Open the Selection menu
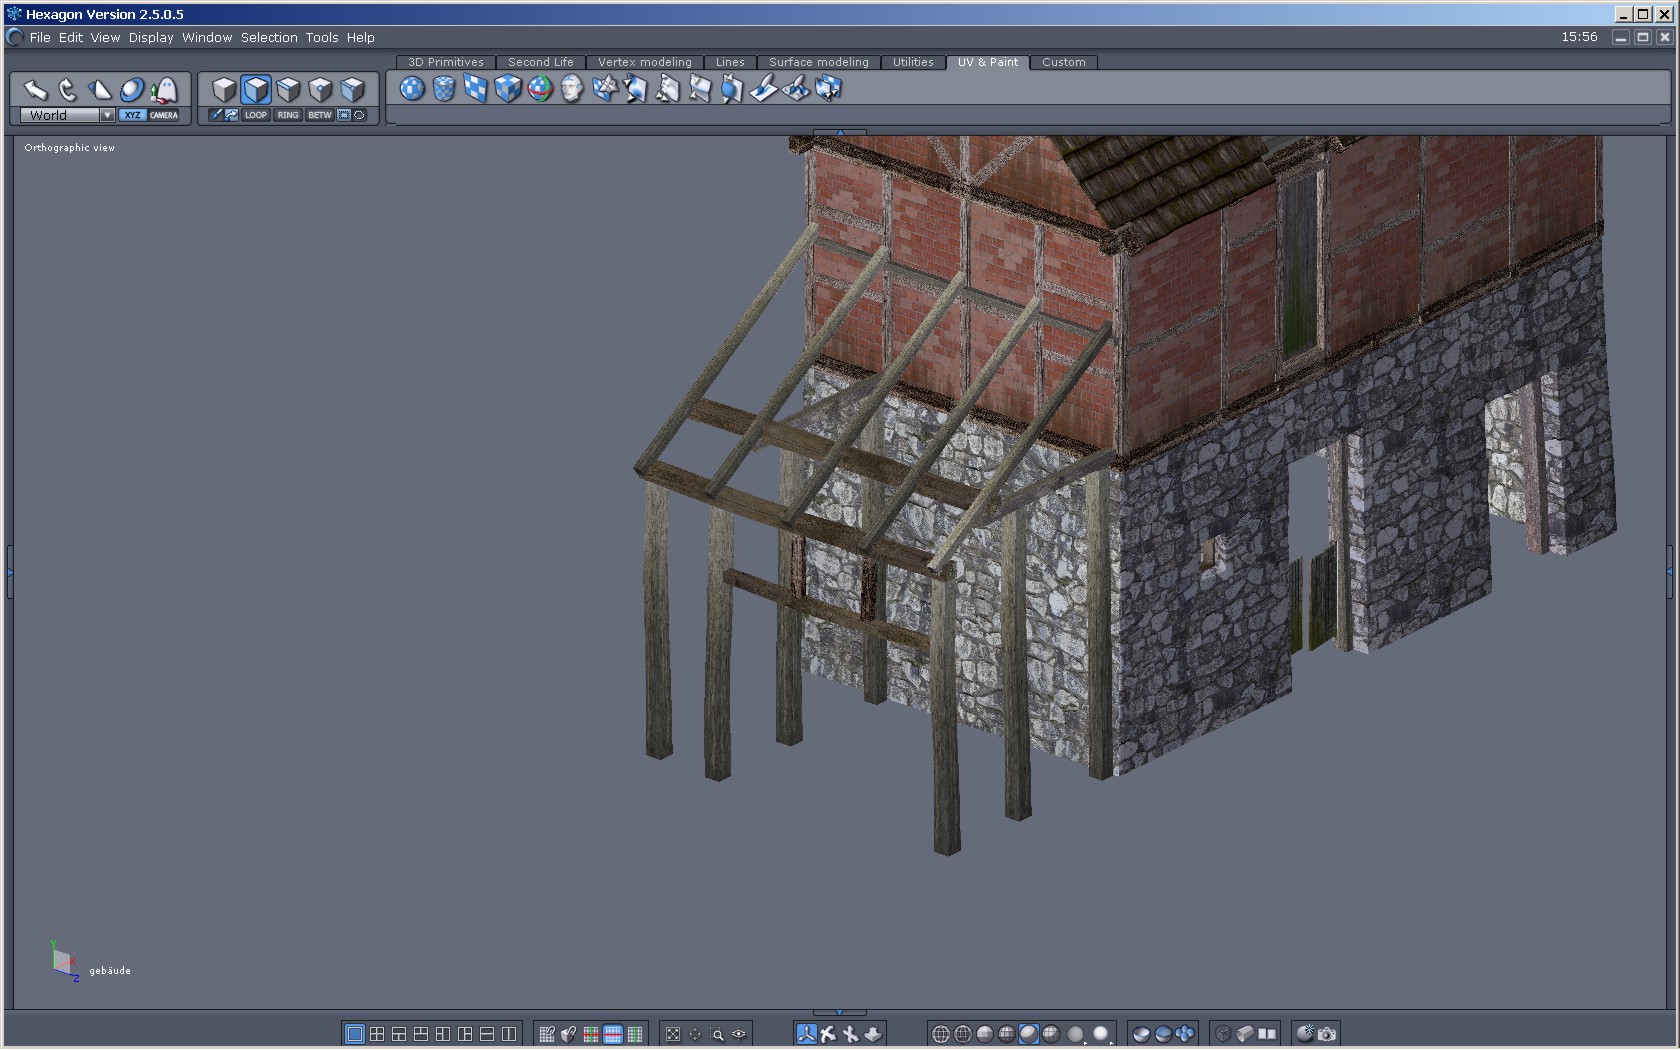The image size is (1680, 1050). tap(269, 37)
